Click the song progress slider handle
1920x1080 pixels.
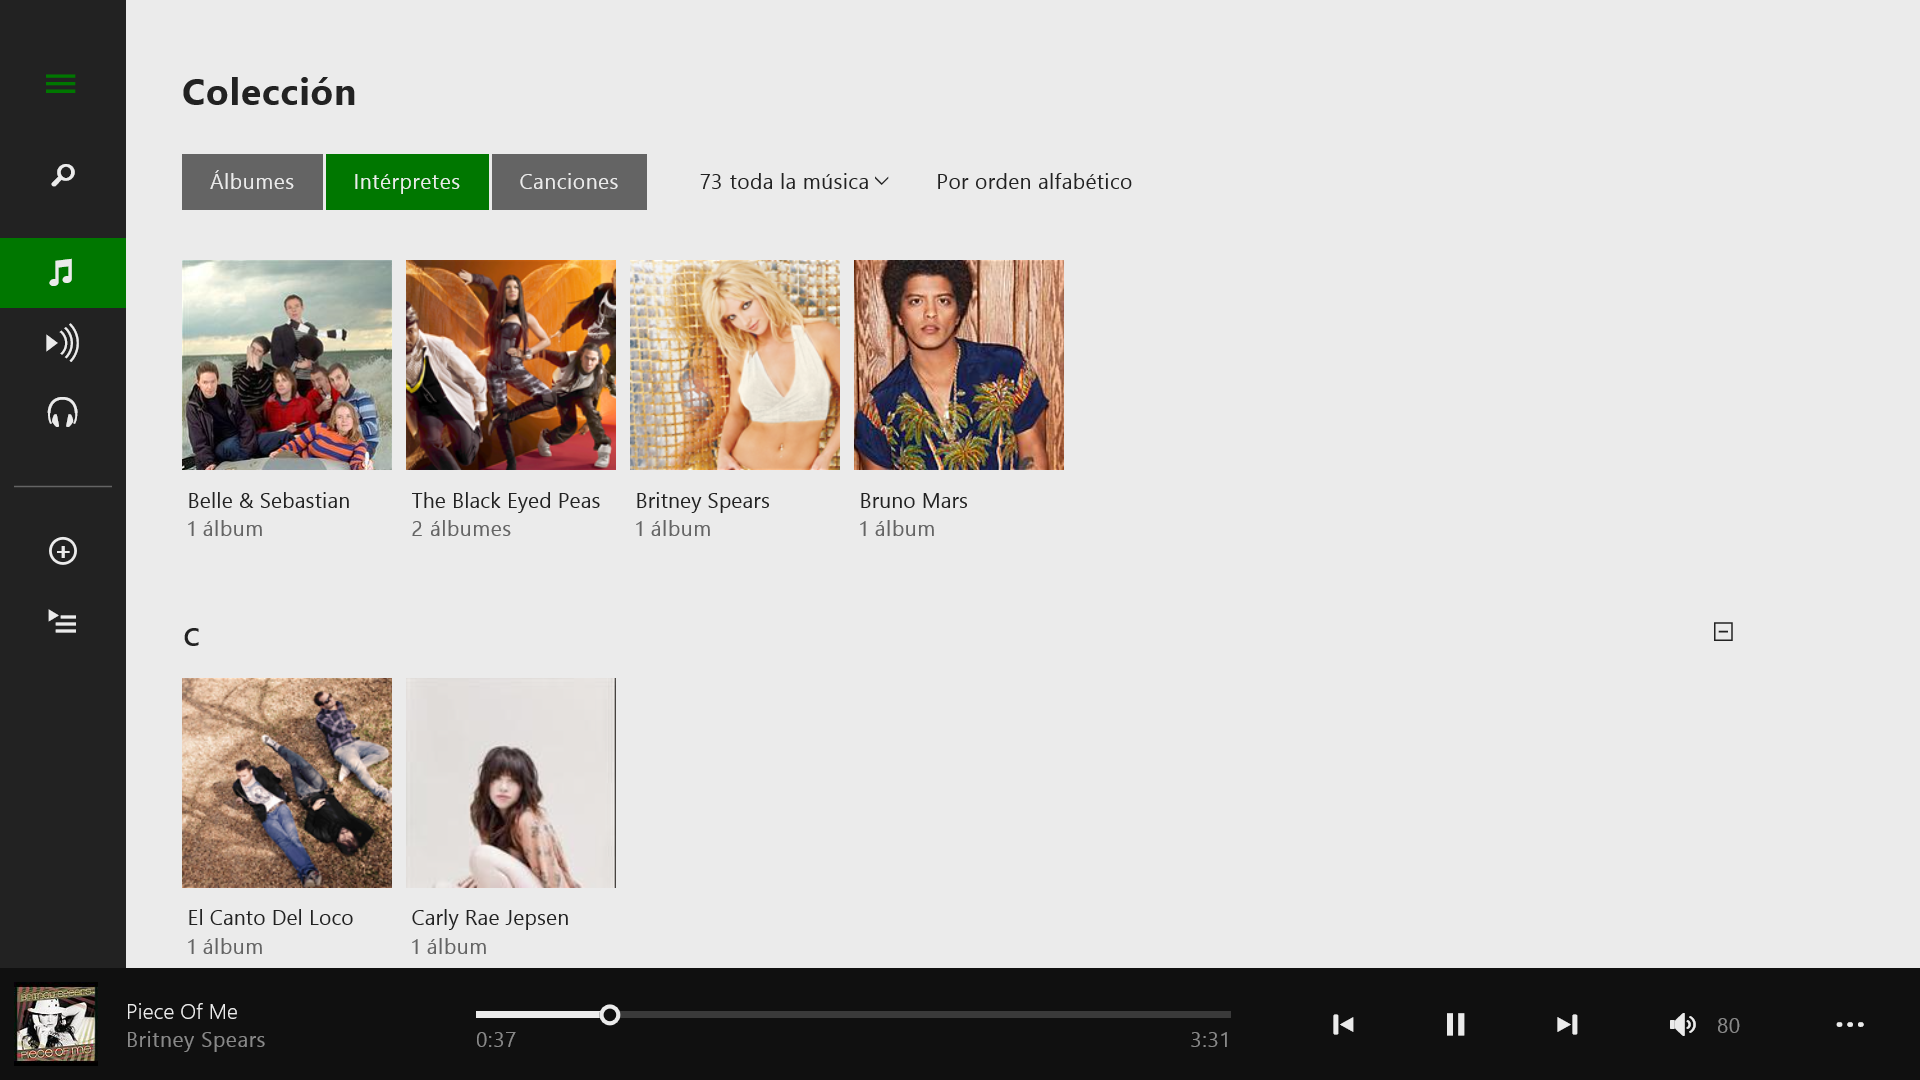(610, 1015)
